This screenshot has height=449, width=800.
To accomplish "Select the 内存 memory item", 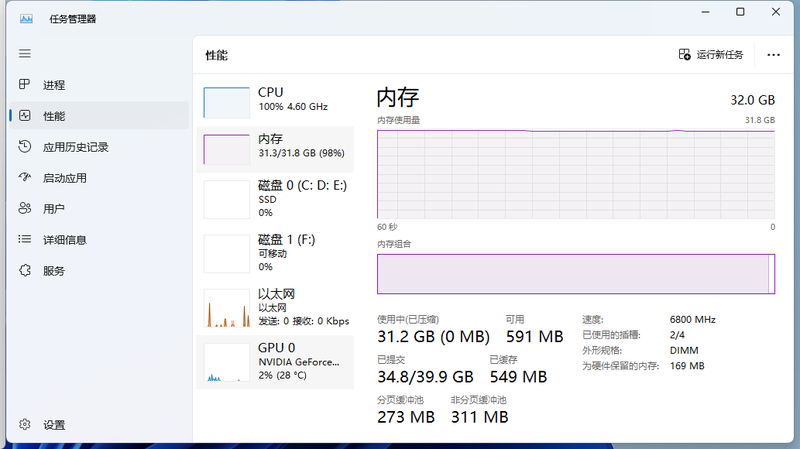I will [x=274, y=149].
